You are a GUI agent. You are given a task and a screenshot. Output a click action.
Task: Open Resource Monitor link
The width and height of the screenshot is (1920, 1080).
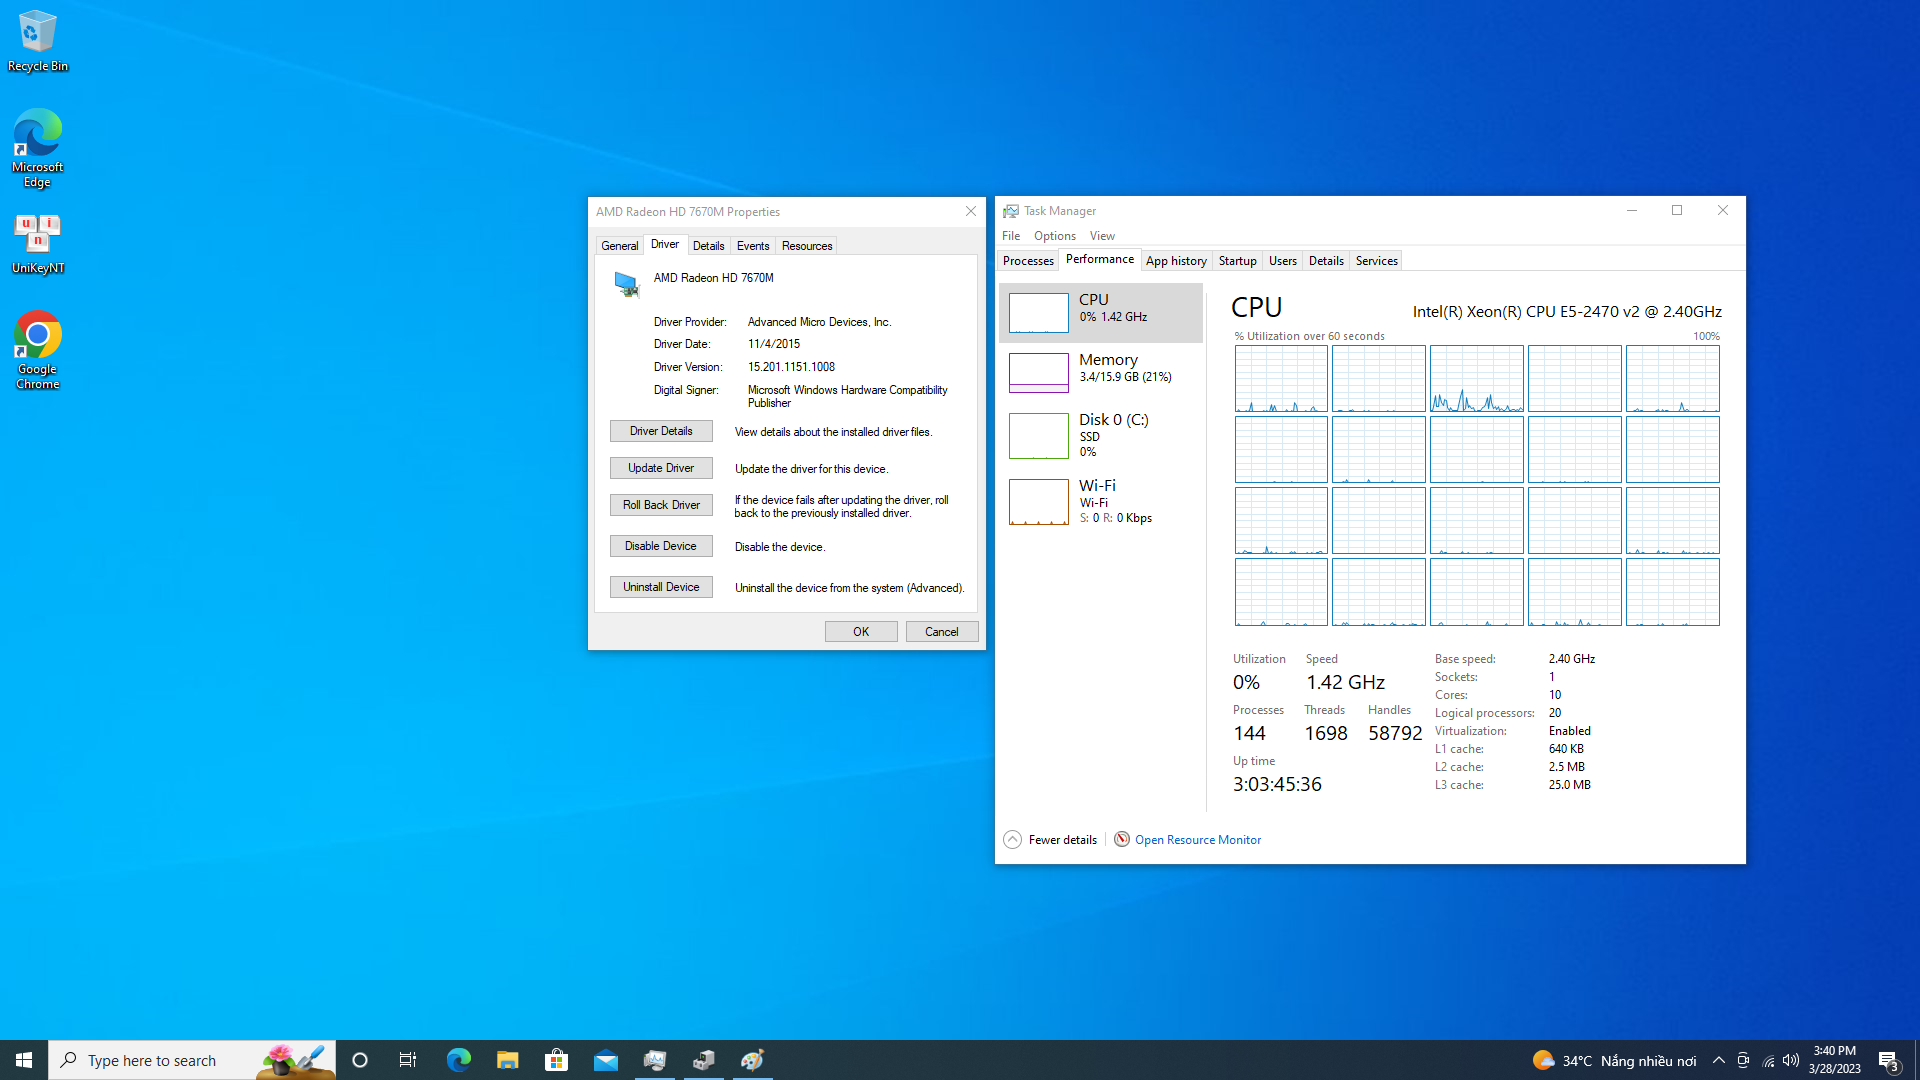click(1197, 840)
